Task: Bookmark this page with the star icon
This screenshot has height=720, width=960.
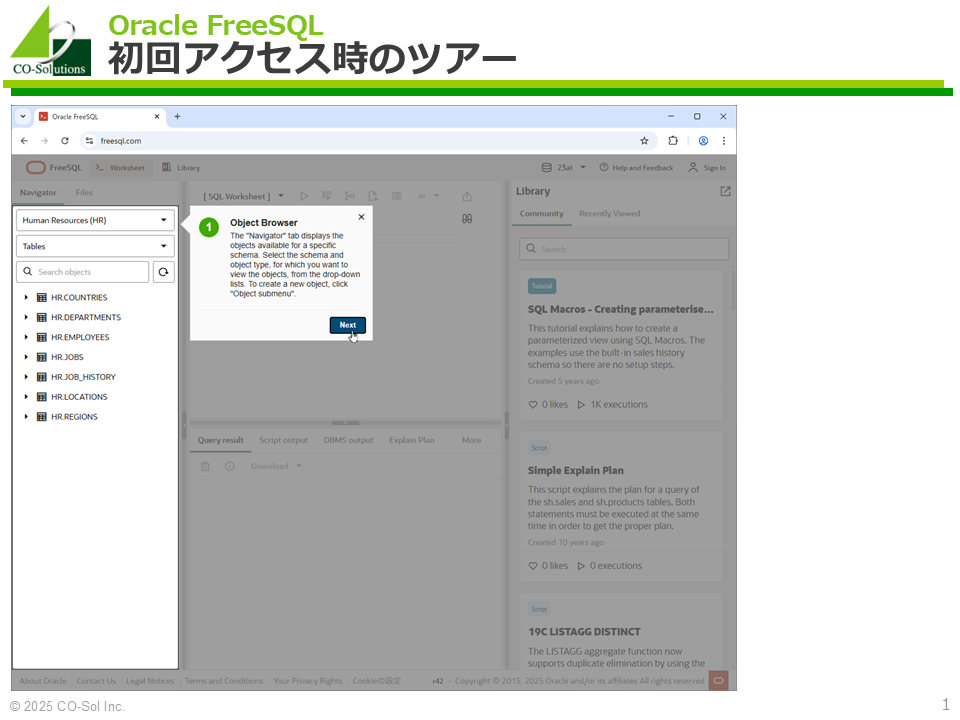Action: pos(644,141)
